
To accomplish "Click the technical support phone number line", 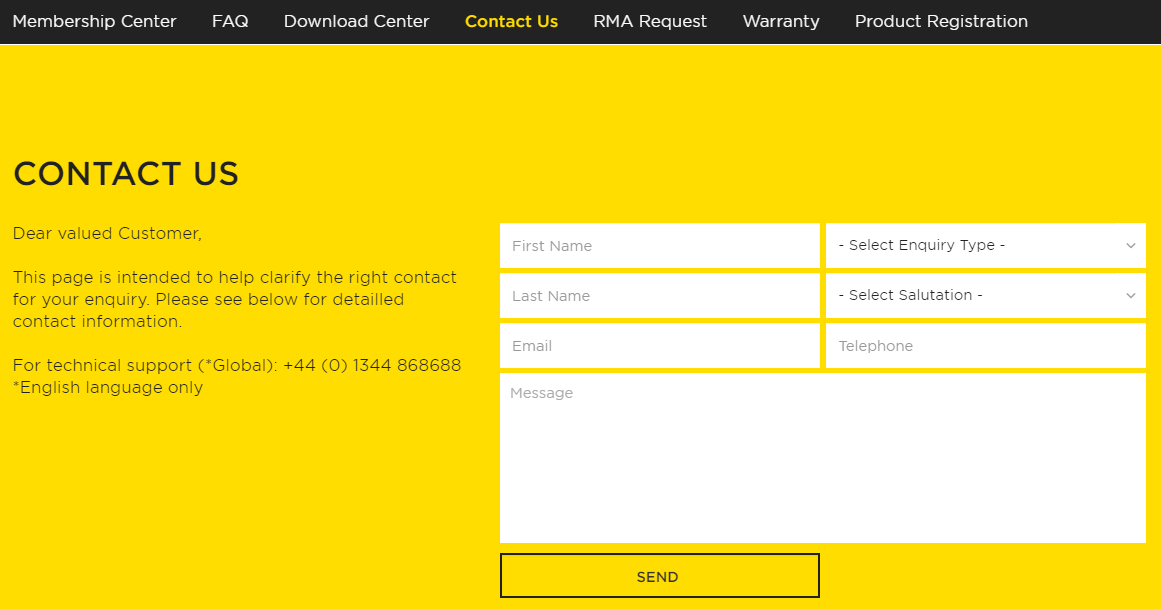I will (x=237, y=365).
